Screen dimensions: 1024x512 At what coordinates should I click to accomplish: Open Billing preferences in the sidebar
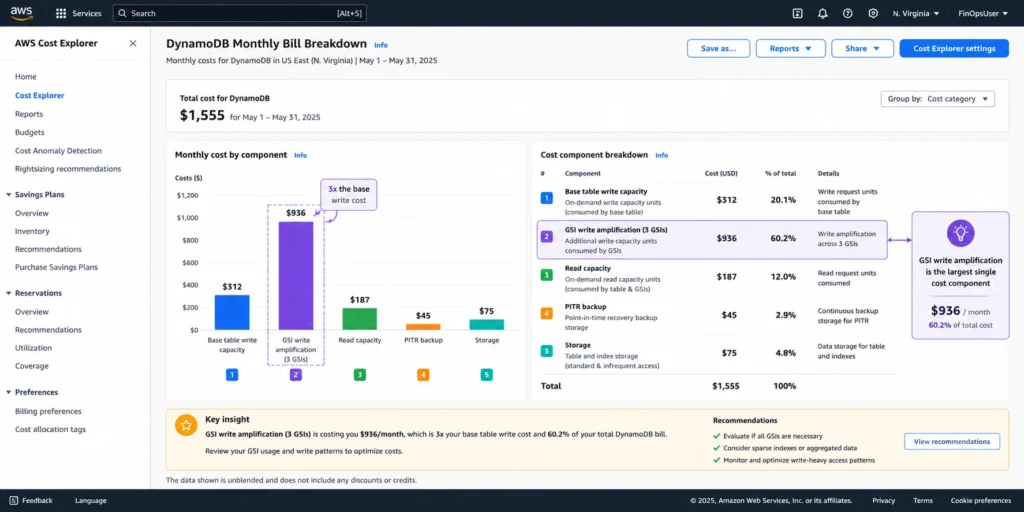(x=48, y=411)
